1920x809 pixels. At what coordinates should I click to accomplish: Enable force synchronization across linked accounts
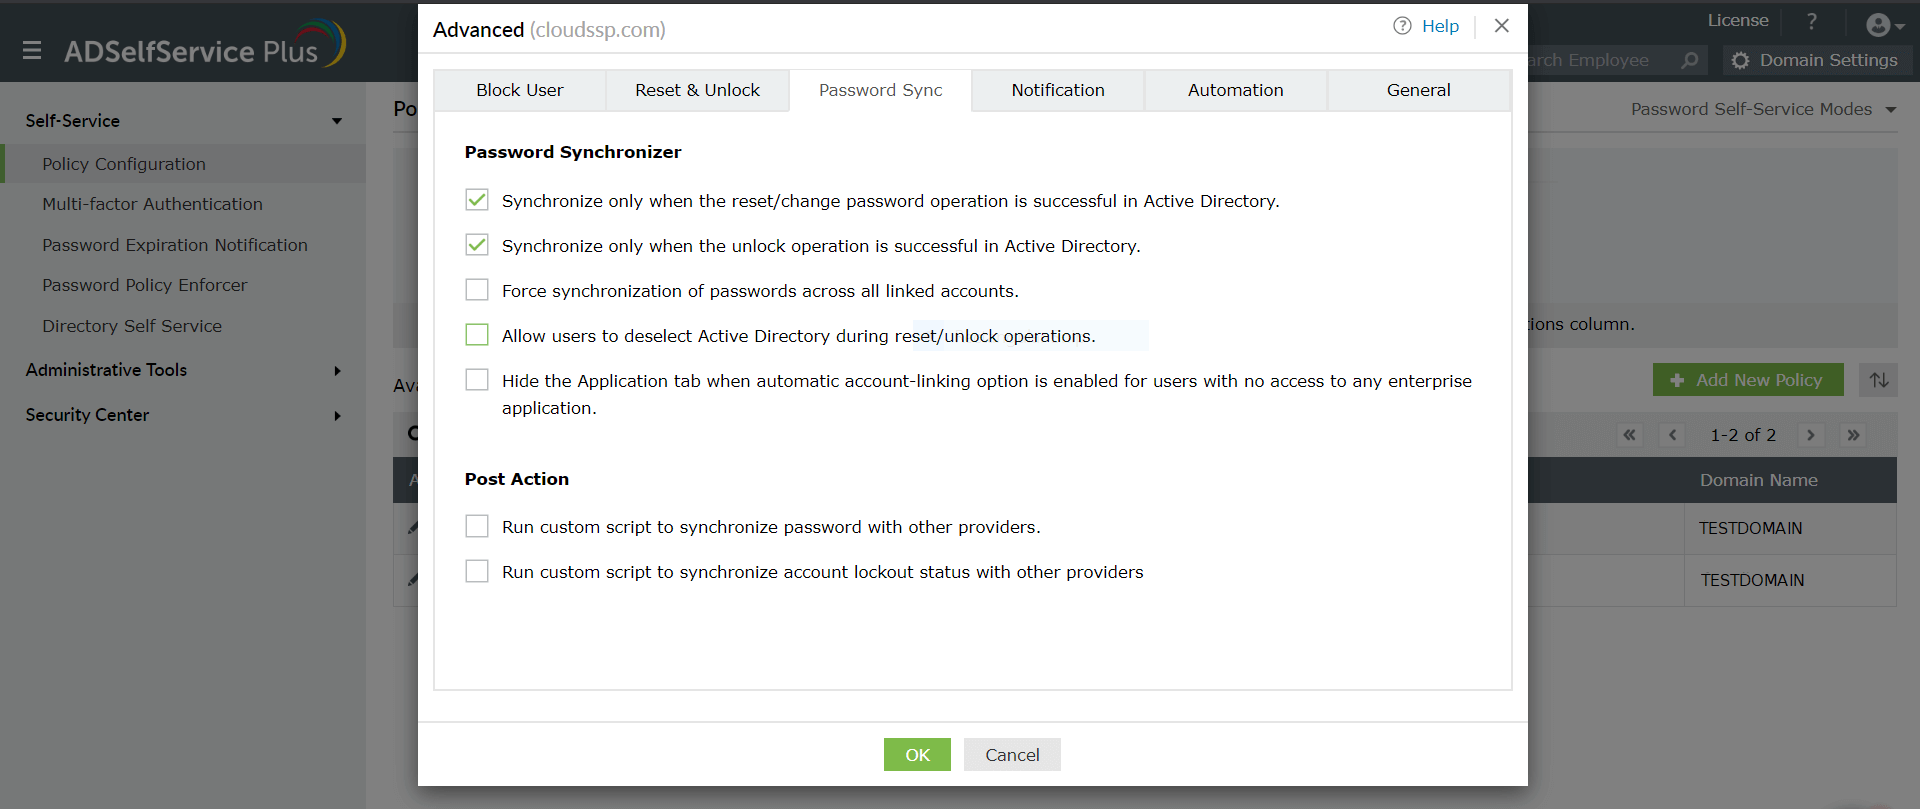point(477,290)
